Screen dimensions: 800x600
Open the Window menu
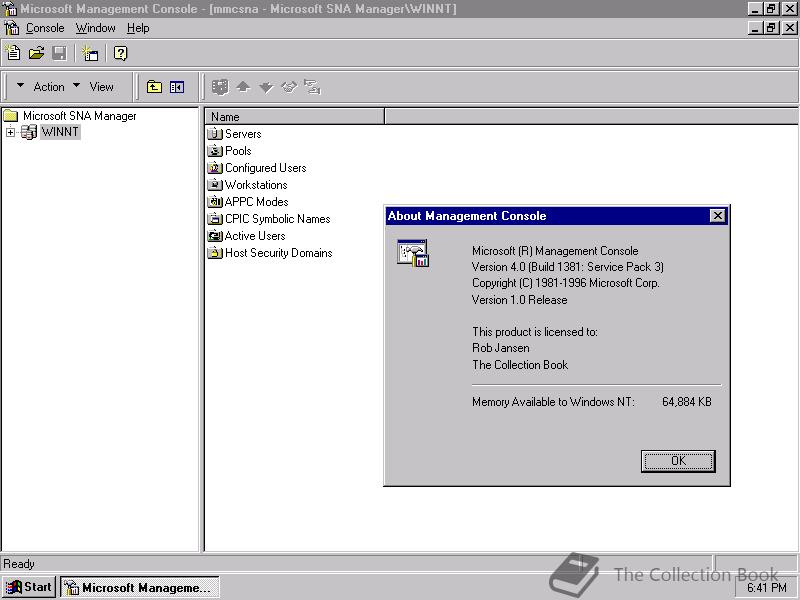click(x=95, y=28)
